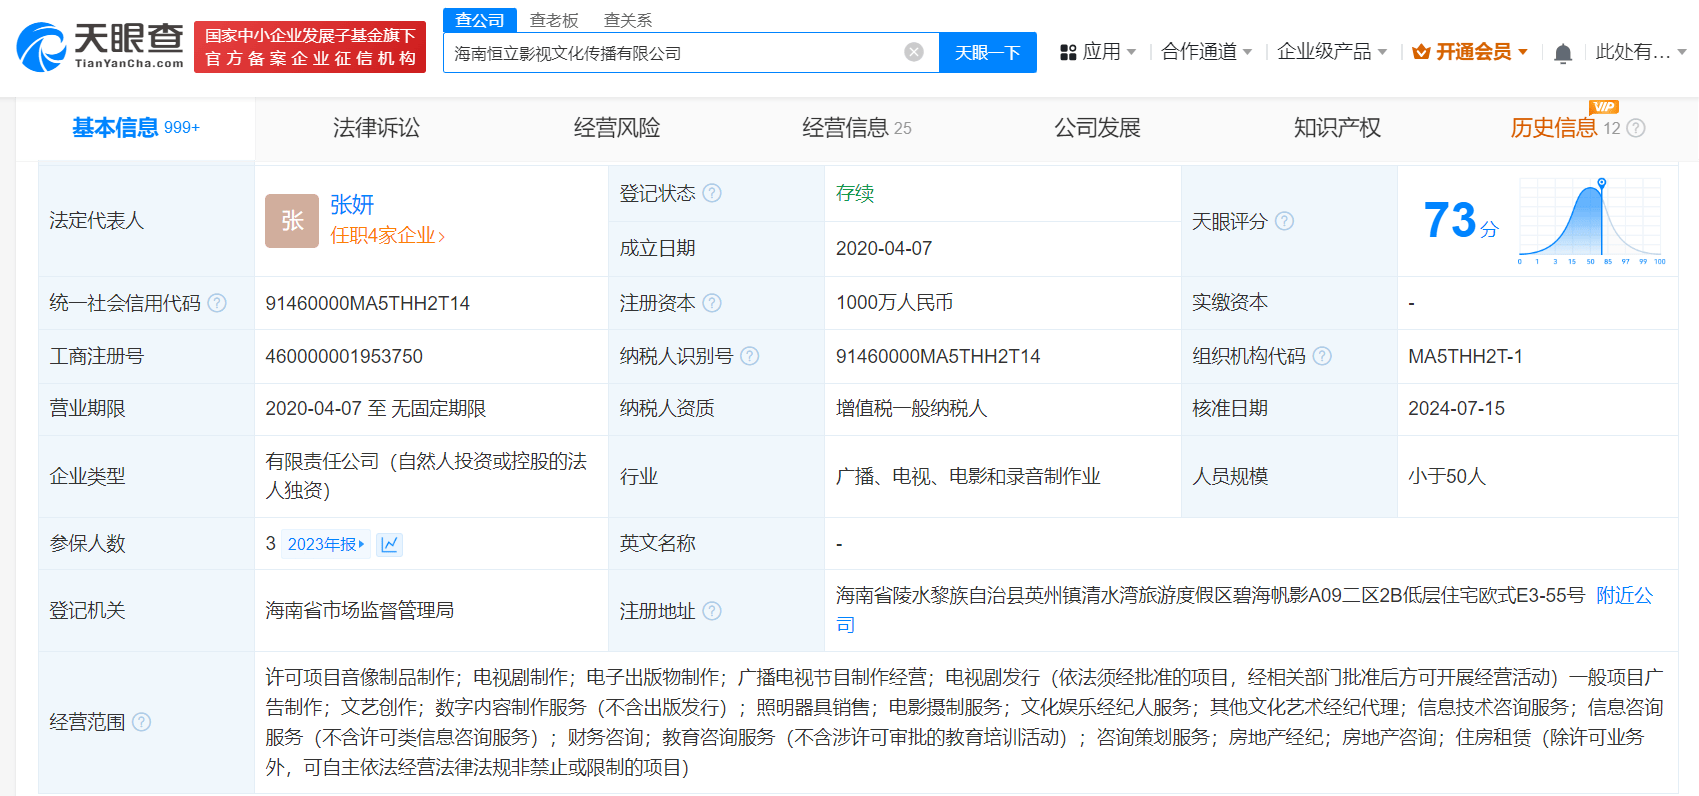Screen dimensions: 1699x796
Task: Select the 查老板 search tab
Action: [x=554, y=20]
